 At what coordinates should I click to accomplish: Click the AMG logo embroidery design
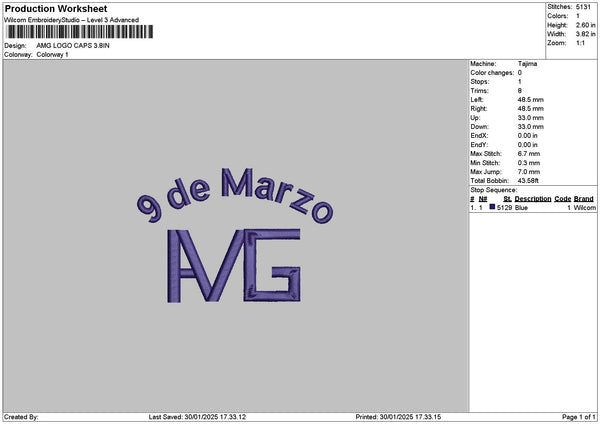[x=234, y=266]
